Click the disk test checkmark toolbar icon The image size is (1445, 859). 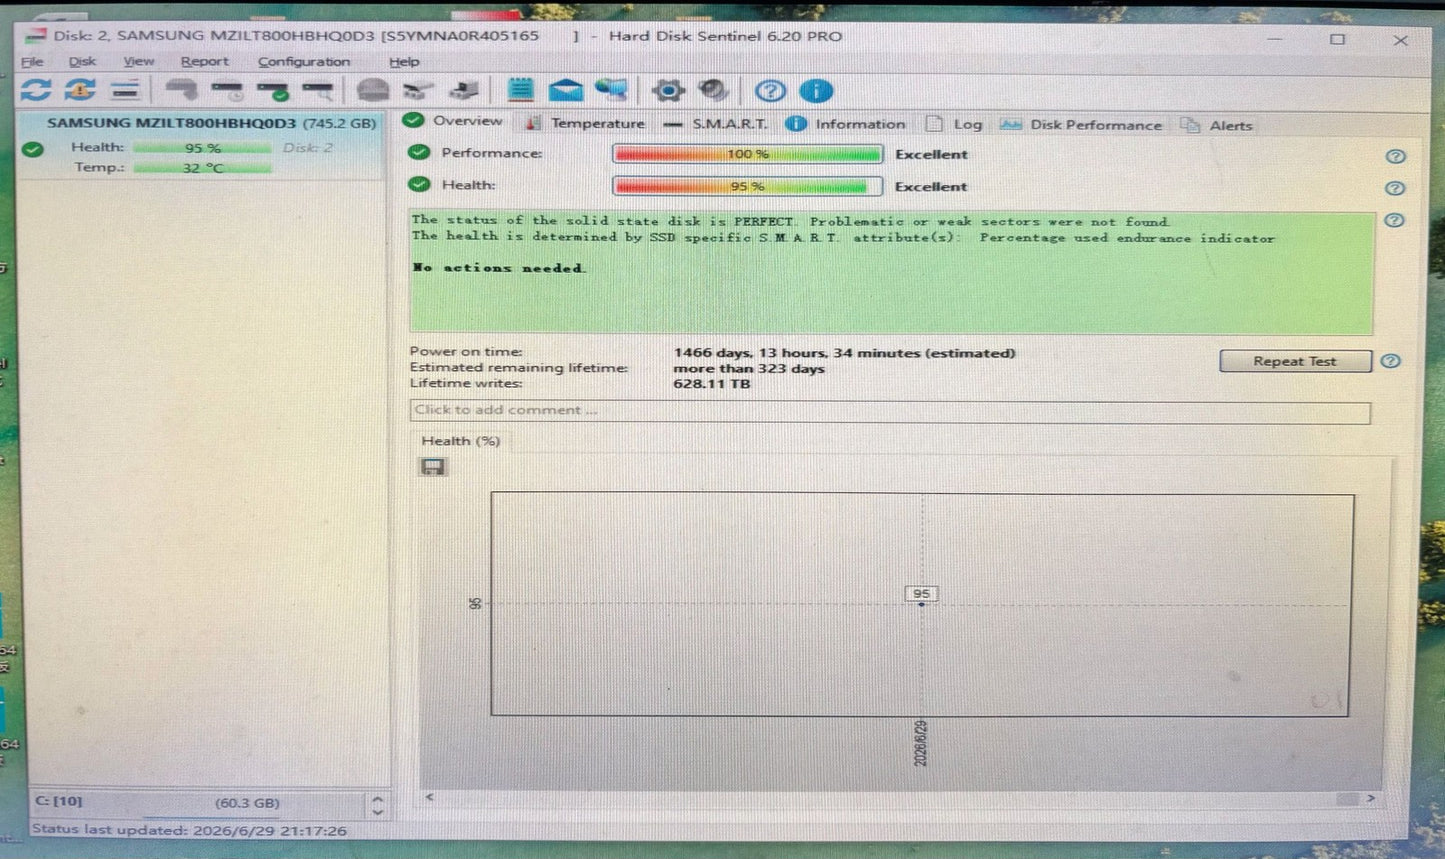[x=273, y=92]
